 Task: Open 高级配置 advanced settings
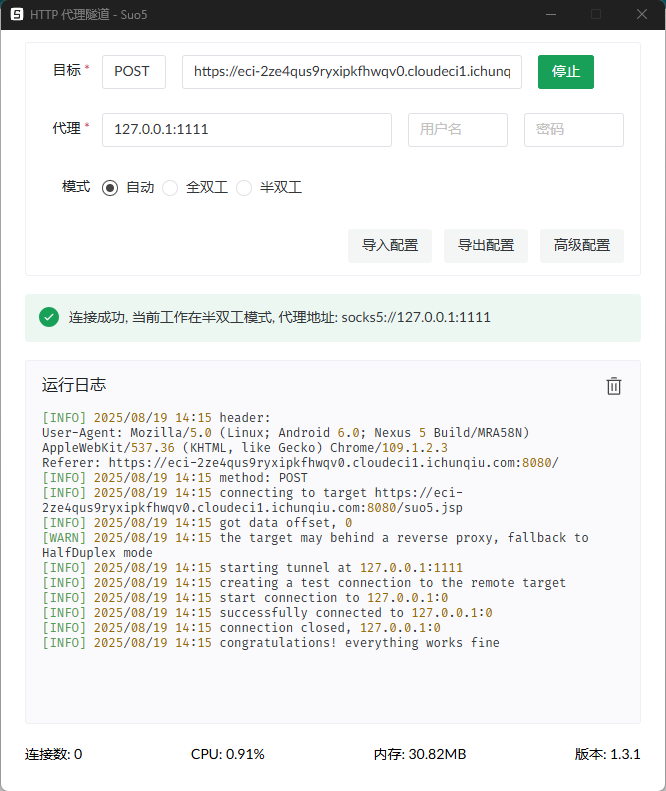tap(582, 245)
